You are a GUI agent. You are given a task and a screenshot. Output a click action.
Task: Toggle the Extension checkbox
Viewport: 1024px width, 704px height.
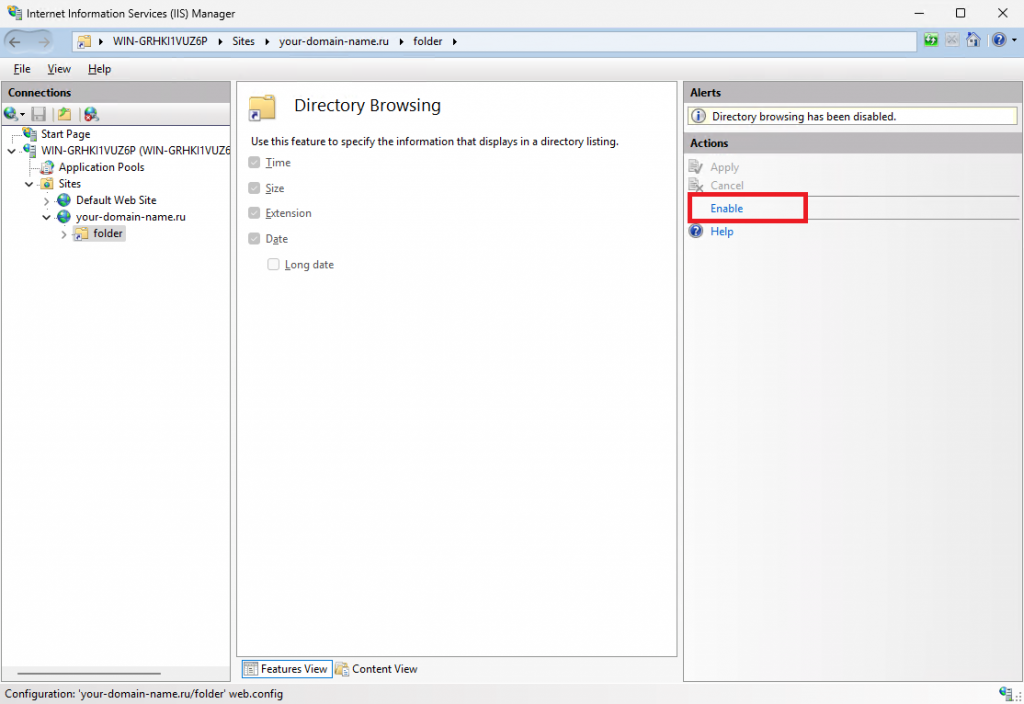tap(254, 213)
